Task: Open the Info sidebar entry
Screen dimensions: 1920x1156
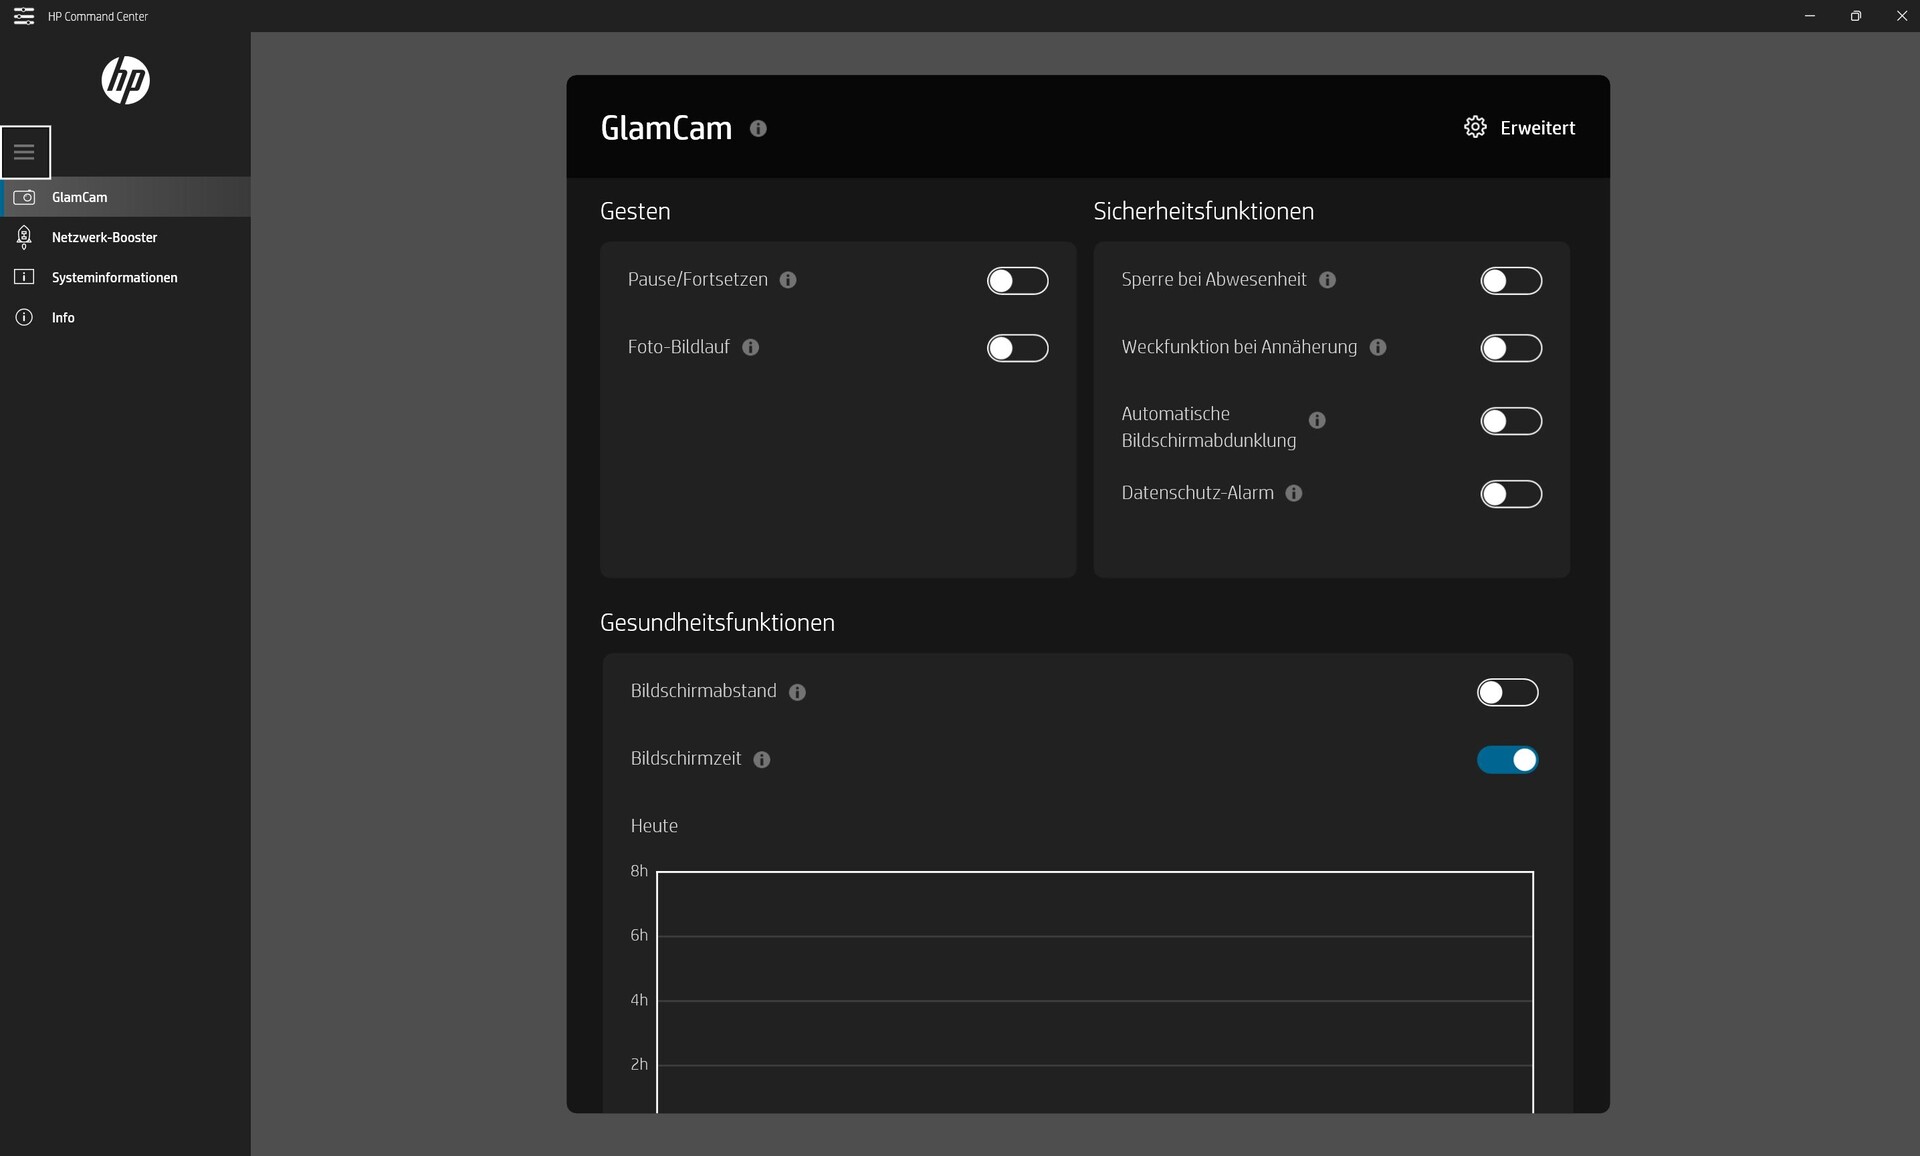Action: pos(63,317)
